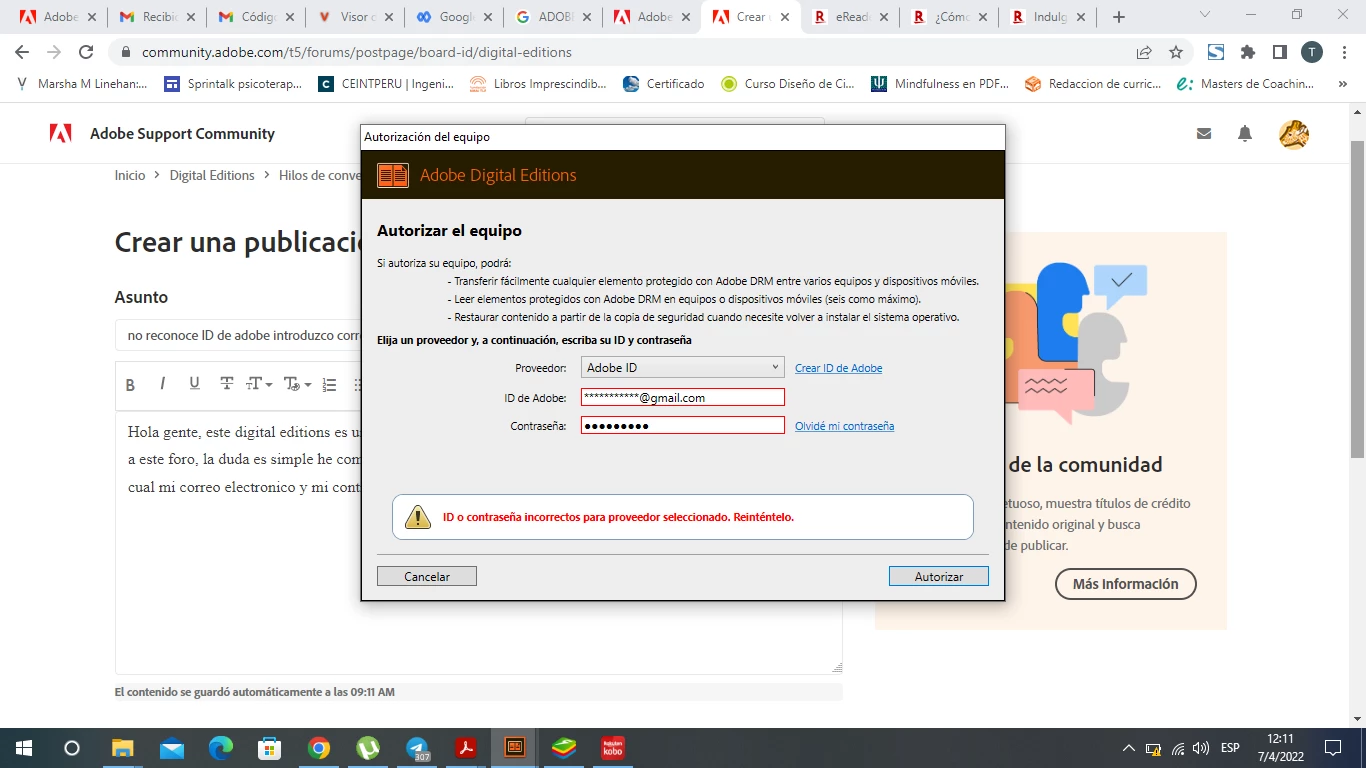Click the Contraseña password field
Screen dimensions: 1366x768
[683, 426]
